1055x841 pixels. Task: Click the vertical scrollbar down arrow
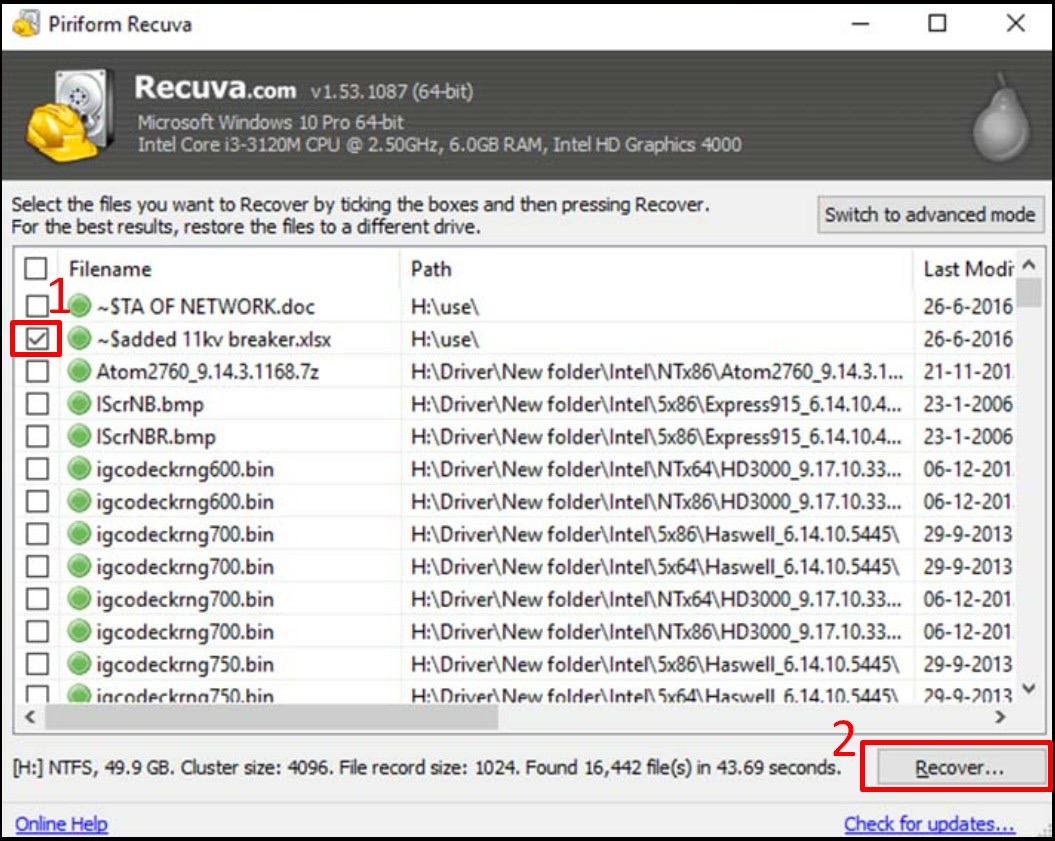pos(1029,688)
